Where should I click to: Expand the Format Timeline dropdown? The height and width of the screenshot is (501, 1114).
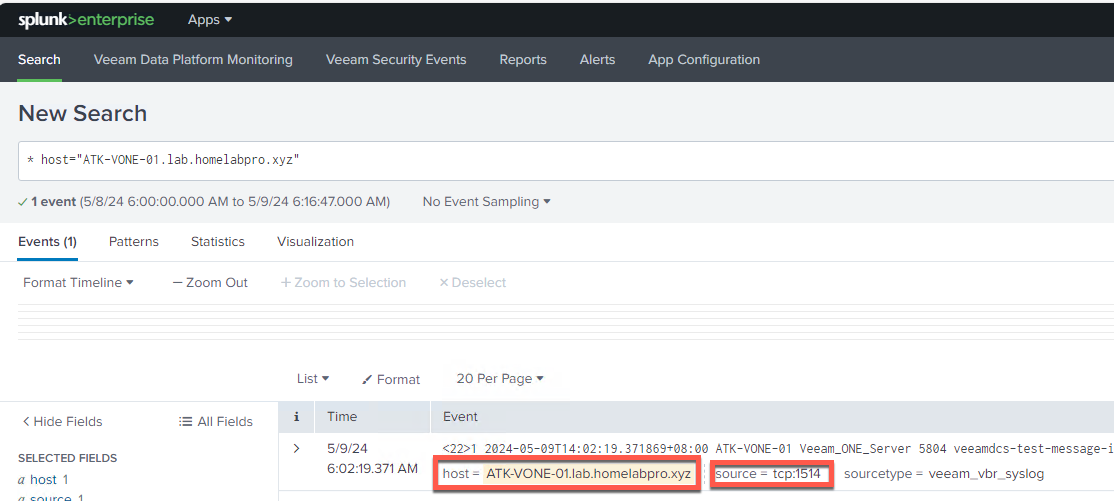[78, 283]
